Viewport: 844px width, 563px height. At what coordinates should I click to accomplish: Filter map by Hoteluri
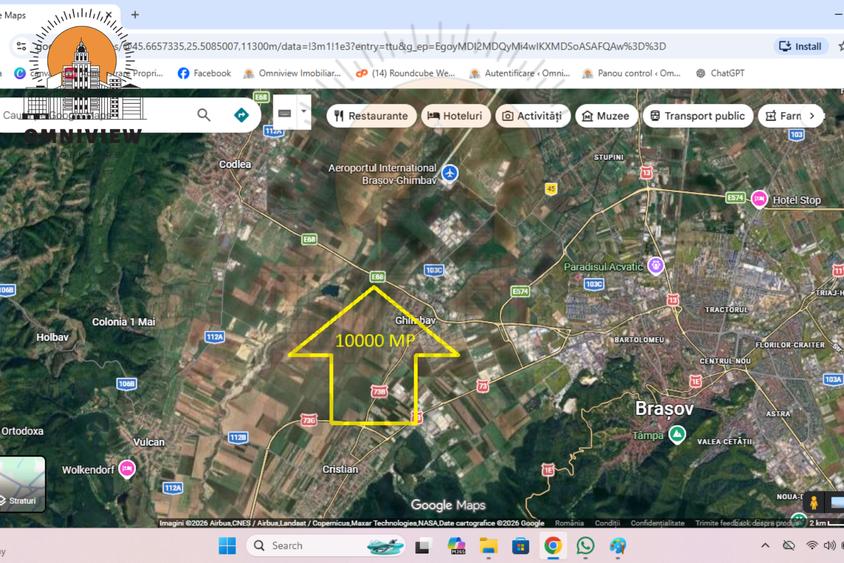click(x=455, y=116)
